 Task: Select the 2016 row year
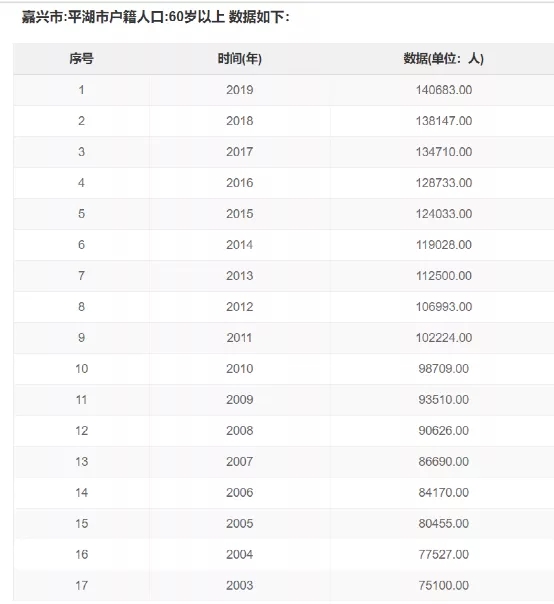click(x=240, y=183)
